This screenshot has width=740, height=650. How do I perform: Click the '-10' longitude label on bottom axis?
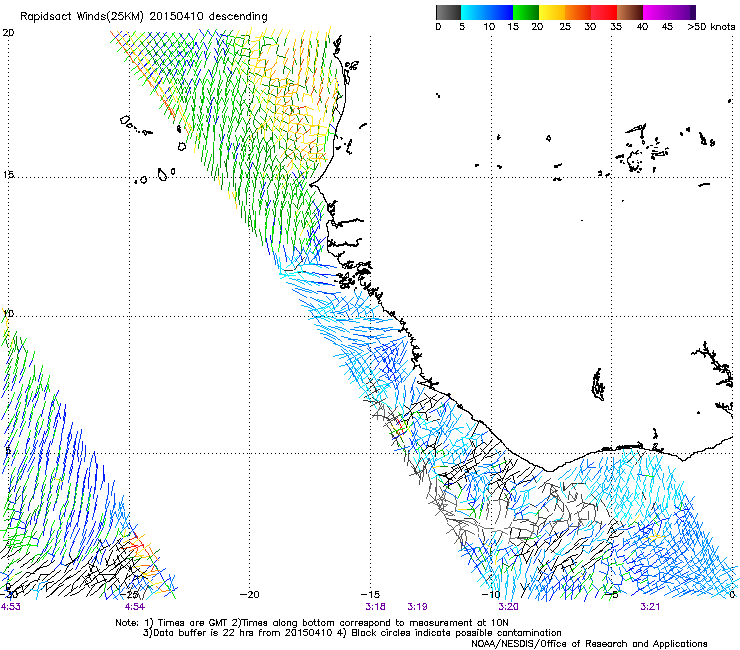point(491,595)
